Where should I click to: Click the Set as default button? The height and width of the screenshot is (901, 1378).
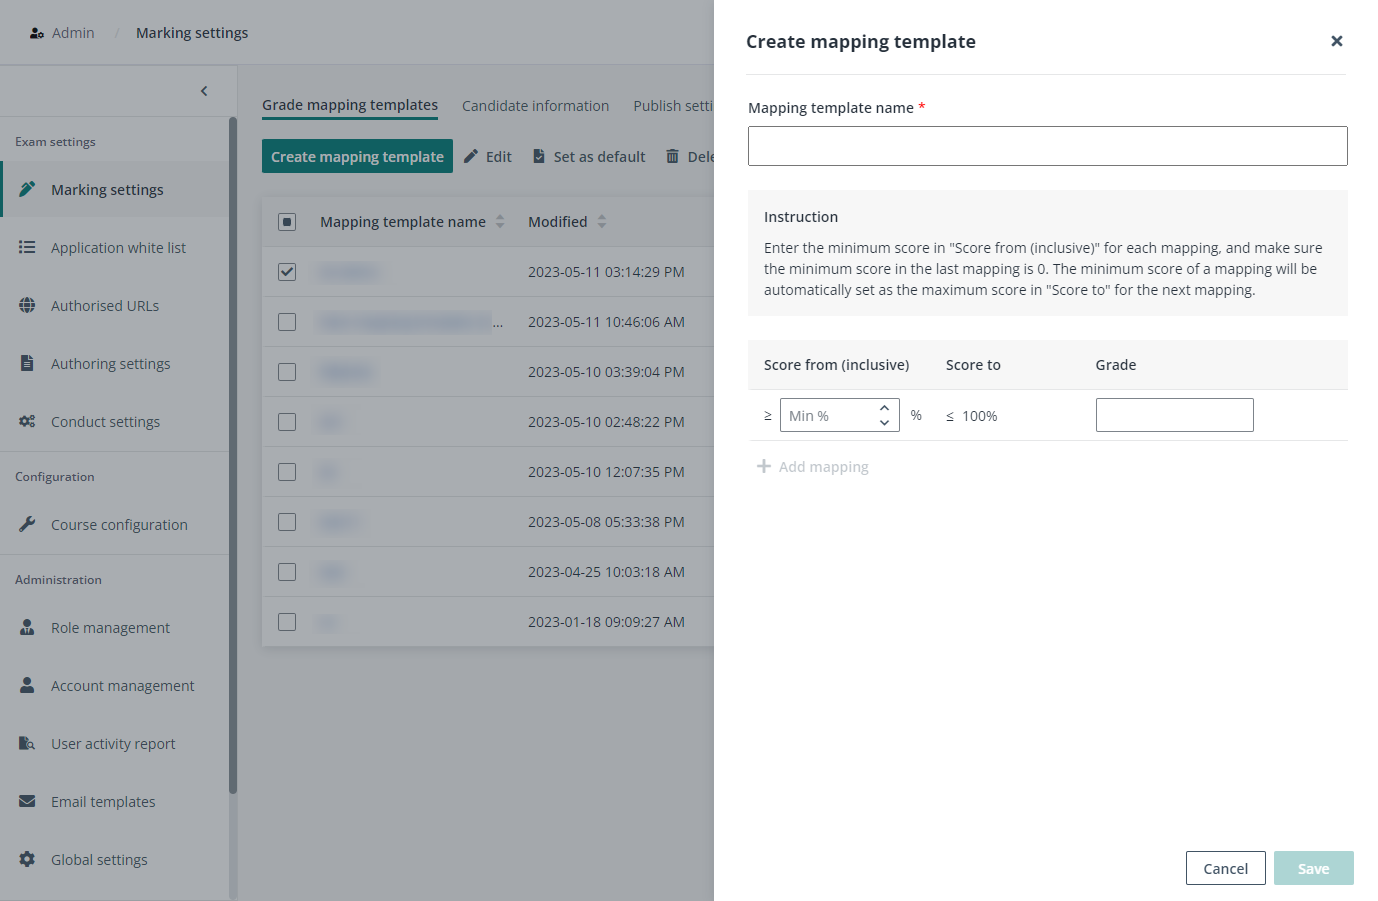click(589, 156)
